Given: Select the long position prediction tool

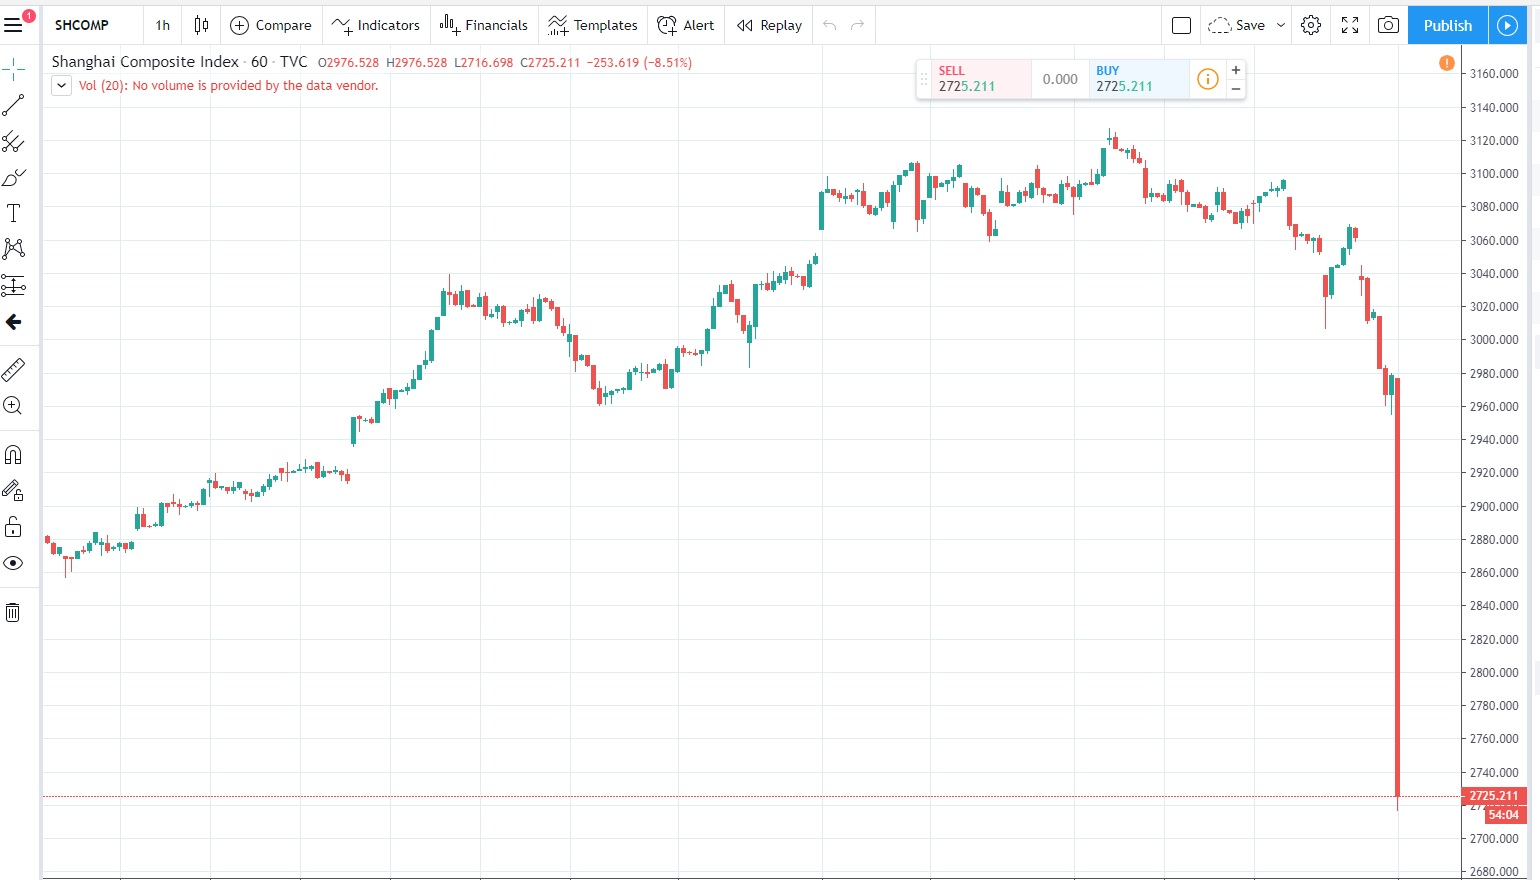Looking at the screenshot, I should tap(14, 286).
